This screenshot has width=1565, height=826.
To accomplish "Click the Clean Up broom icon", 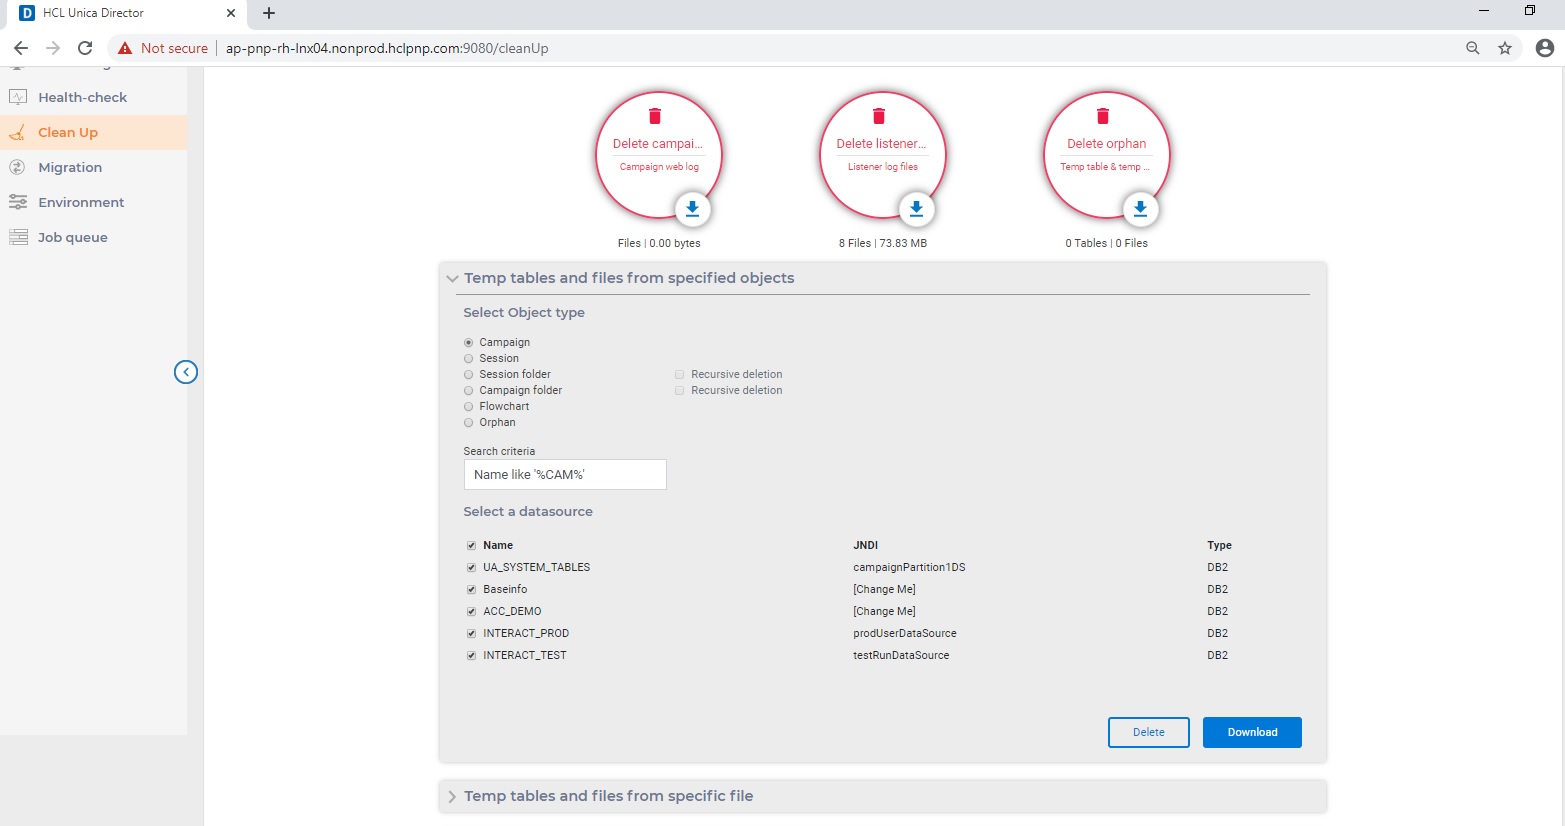I will 18,132.
